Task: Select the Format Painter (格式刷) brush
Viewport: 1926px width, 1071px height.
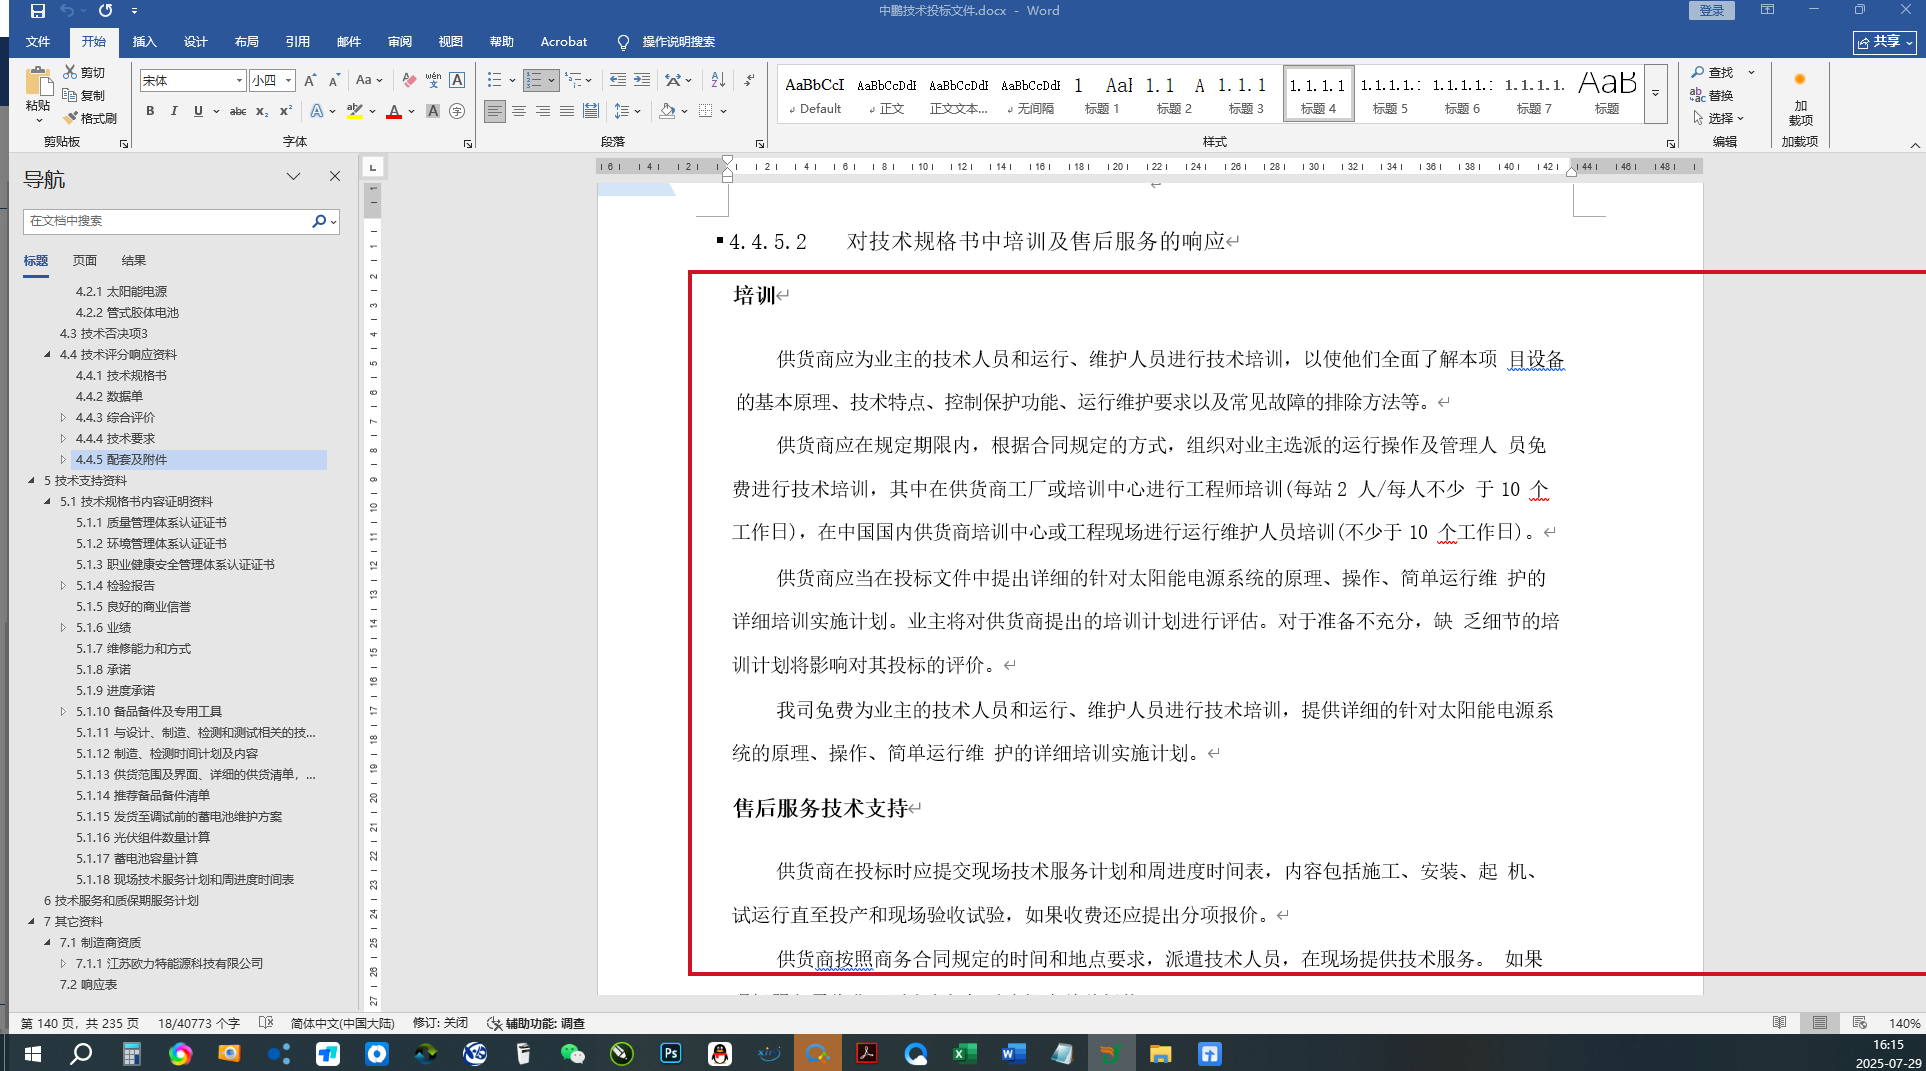Action: [x=89, y=118]
